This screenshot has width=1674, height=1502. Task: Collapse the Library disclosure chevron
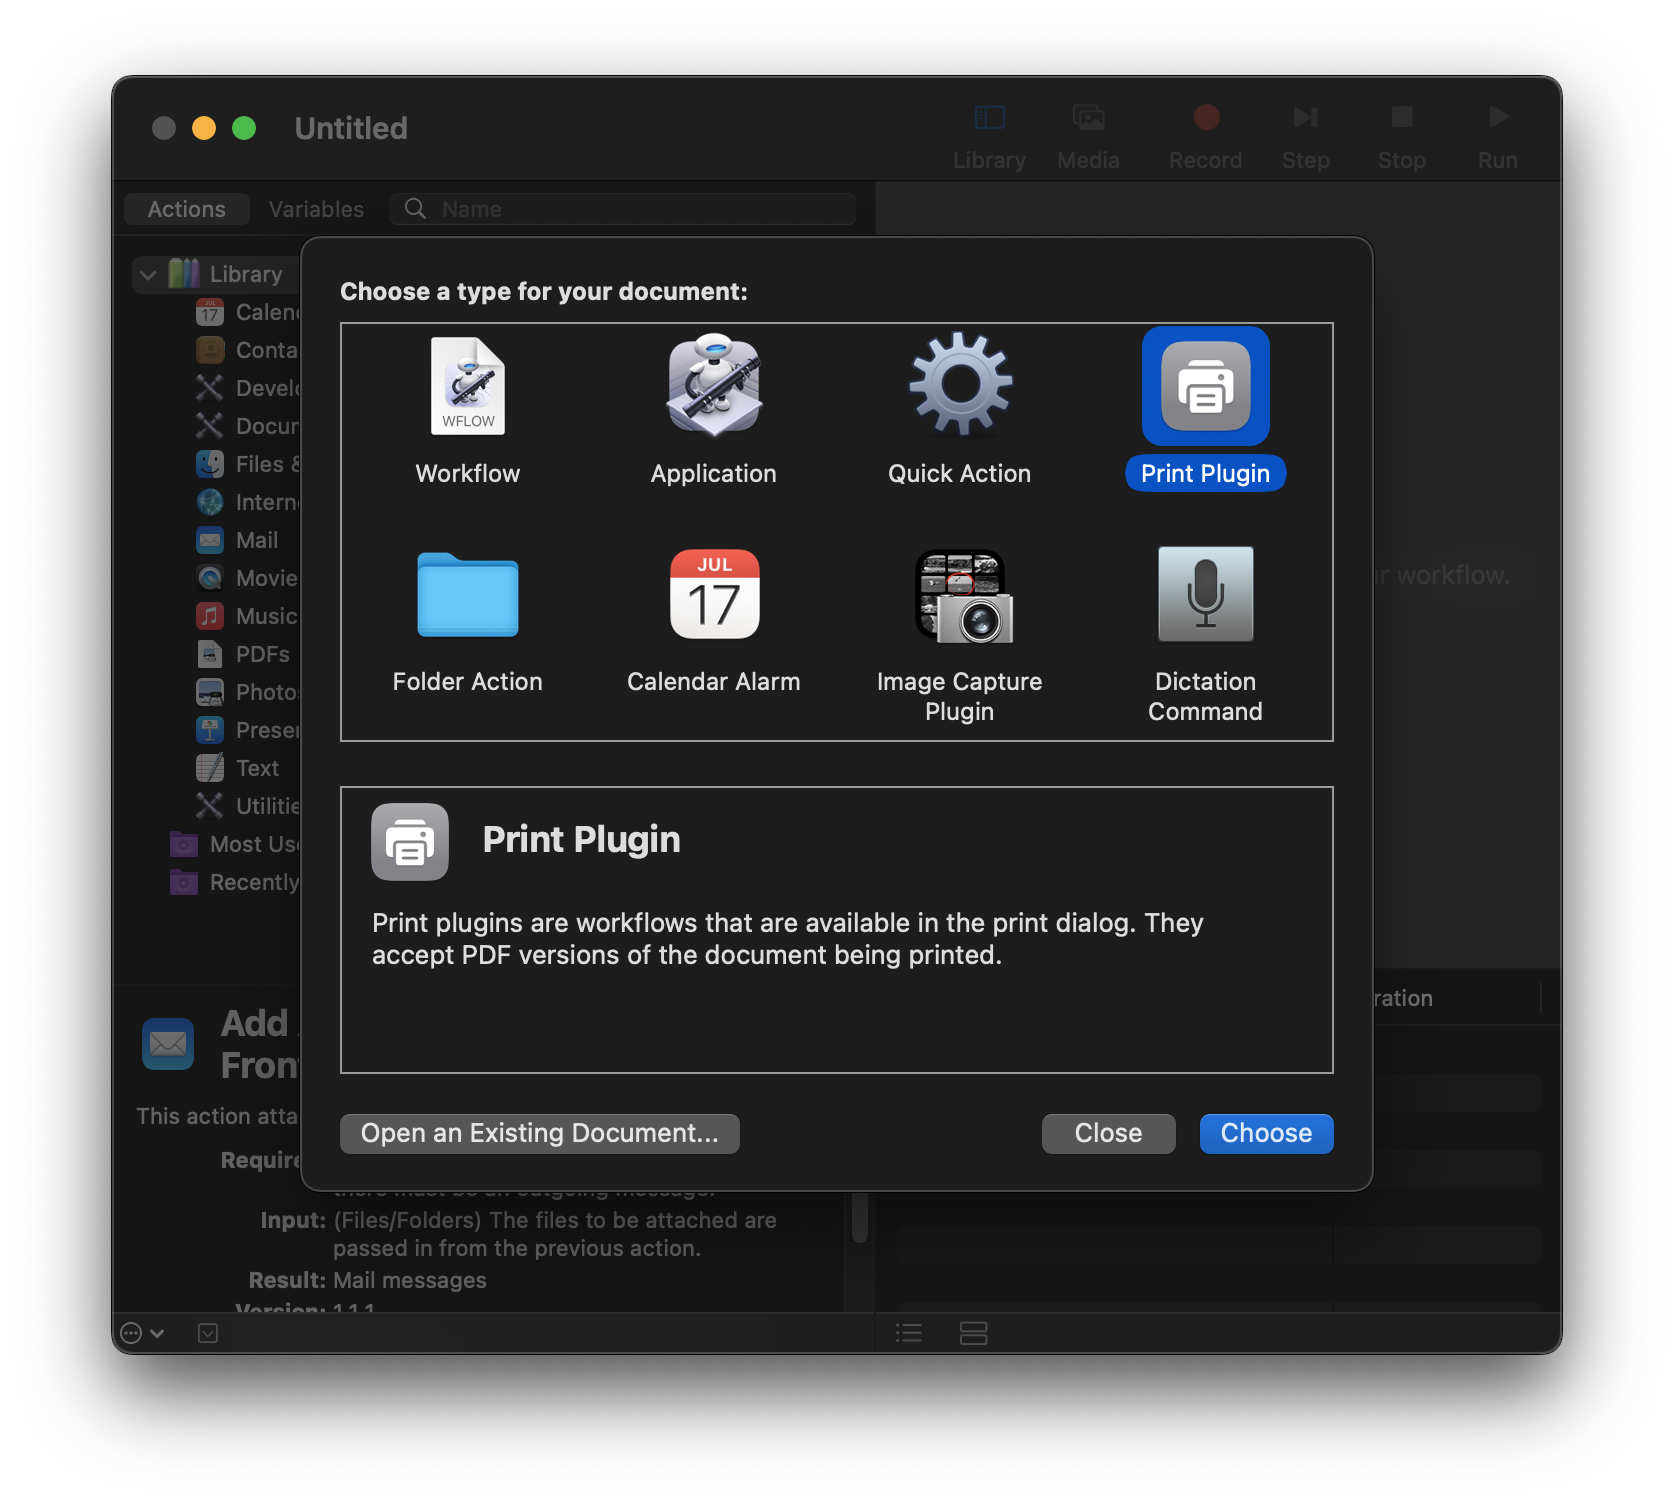click(148, 274)
